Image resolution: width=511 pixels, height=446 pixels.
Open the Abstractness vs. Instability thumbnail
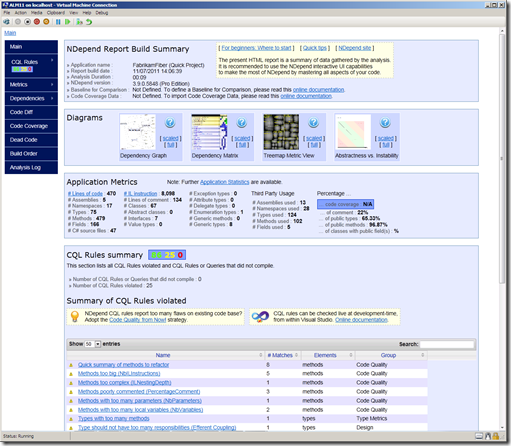coord(353,132)
